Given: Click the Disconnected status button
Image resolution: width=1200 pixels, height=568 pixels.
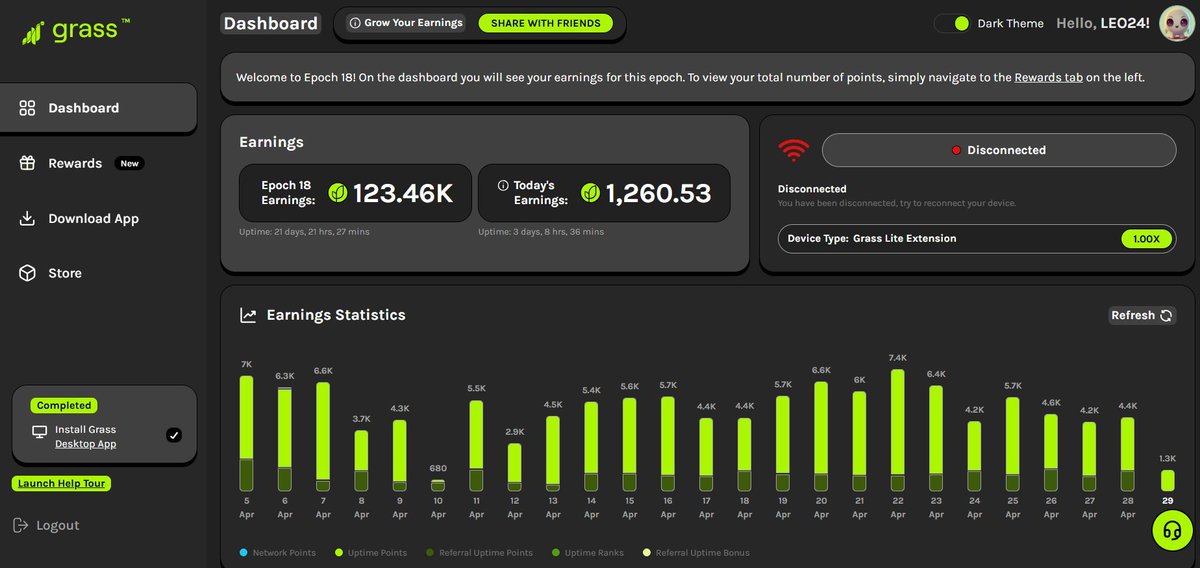Looking at the screenshot, I should [x=999, y=150].
